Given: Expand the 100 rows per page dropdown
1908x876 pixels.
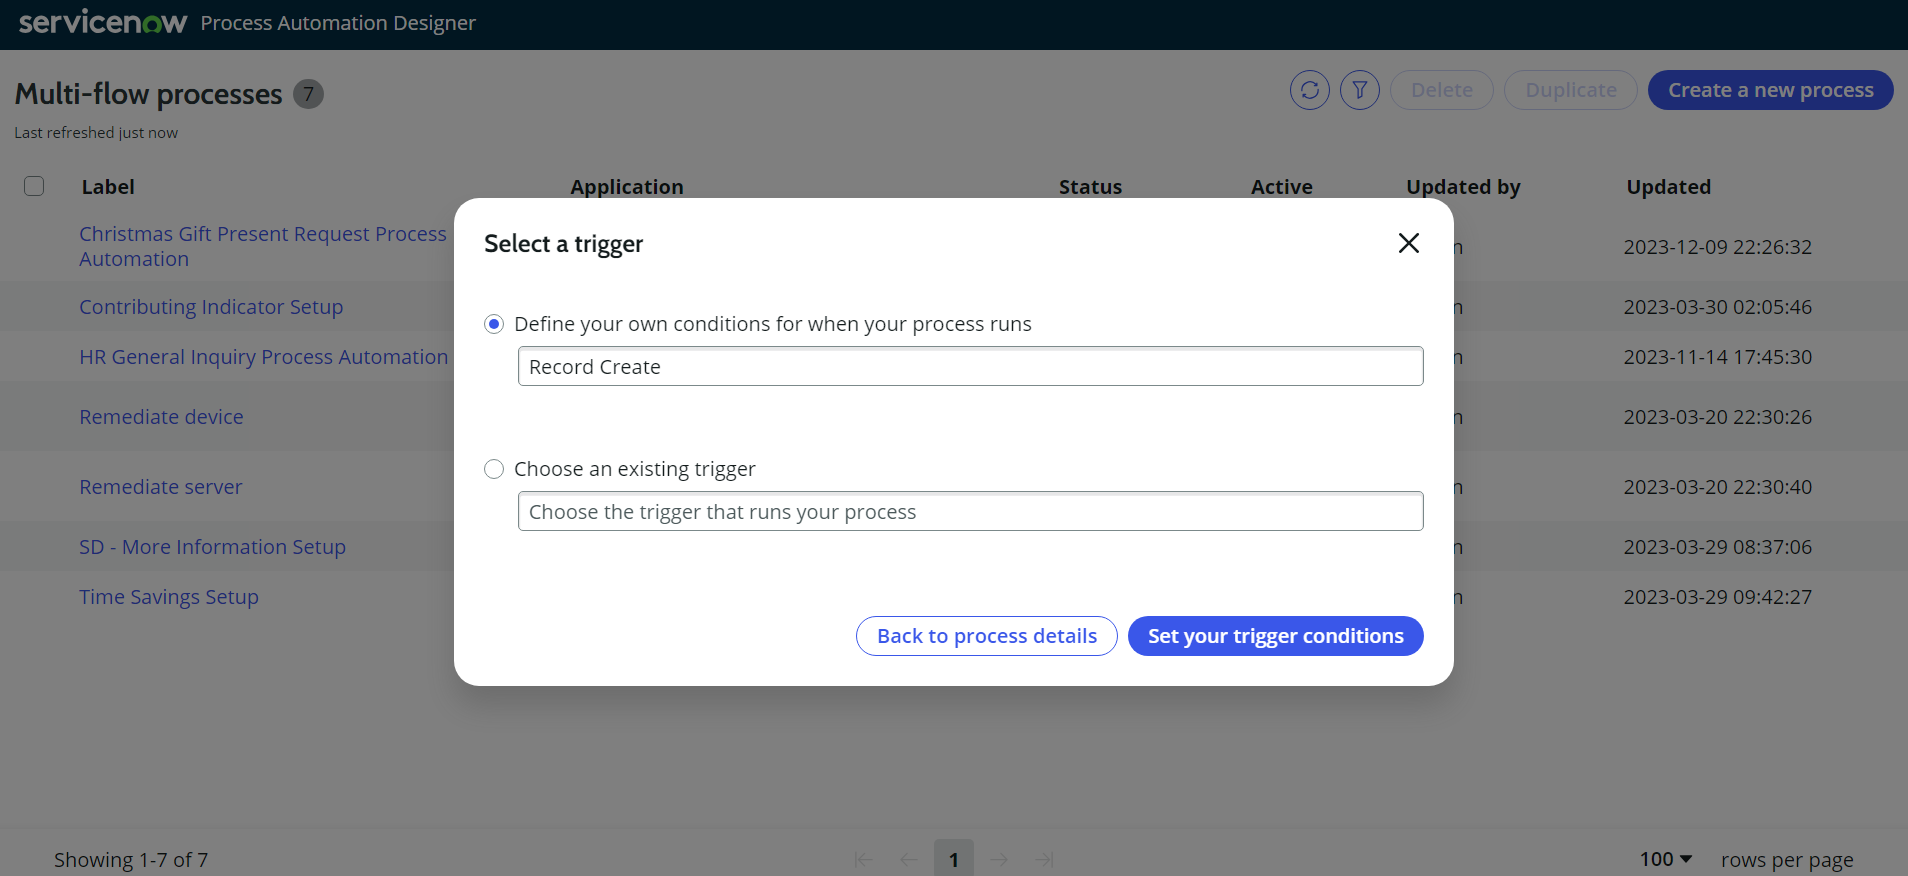Looking at the screenshot, I should click(x=1666, y=859).
